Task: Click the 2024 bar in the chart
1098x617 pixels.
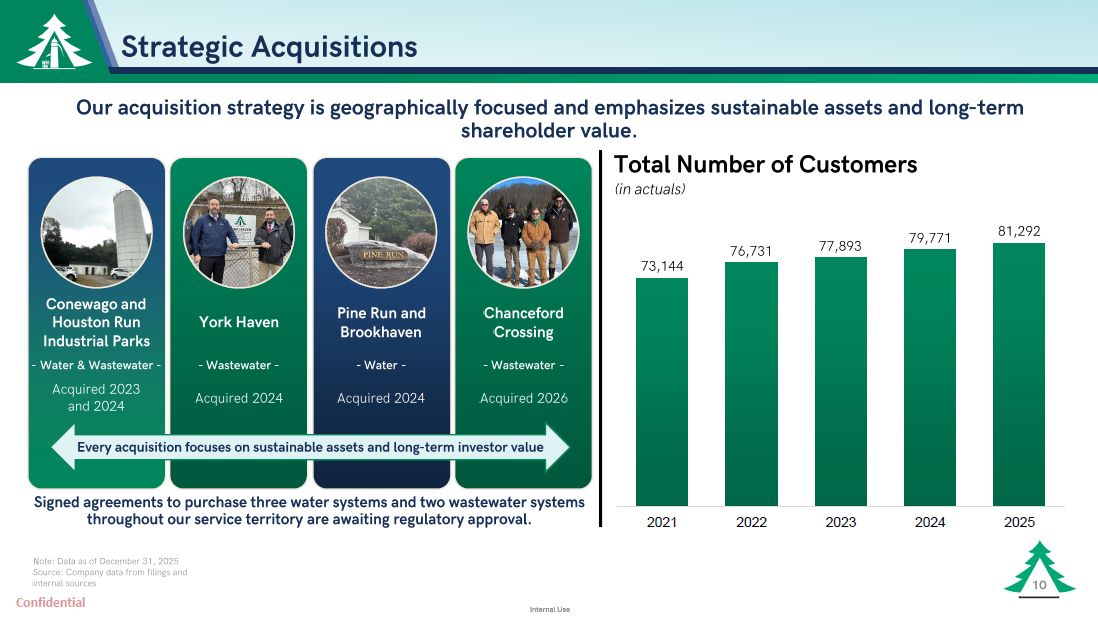Action: pyautogui.click(x=930, y=376)
